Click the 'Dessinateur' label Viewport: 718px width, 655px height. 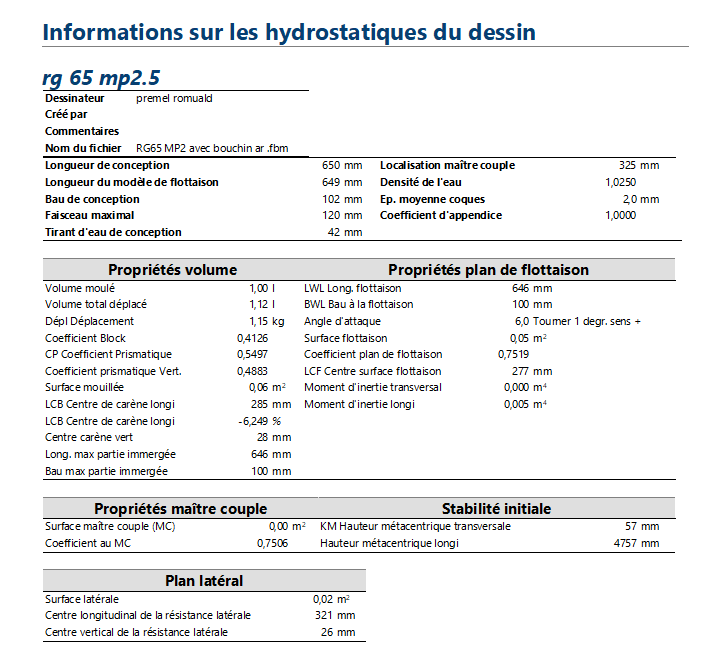75,98
